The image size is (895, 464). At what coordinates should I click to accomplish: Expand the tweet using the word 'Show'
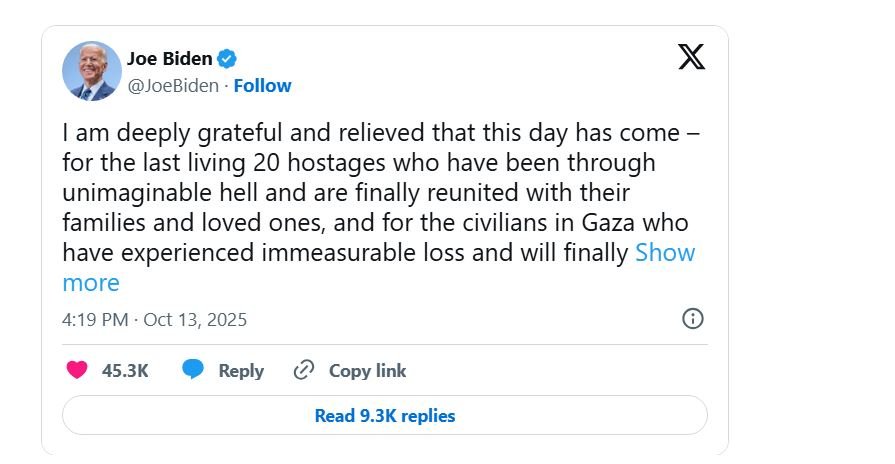pyautogui.click(x=665, y=252)
